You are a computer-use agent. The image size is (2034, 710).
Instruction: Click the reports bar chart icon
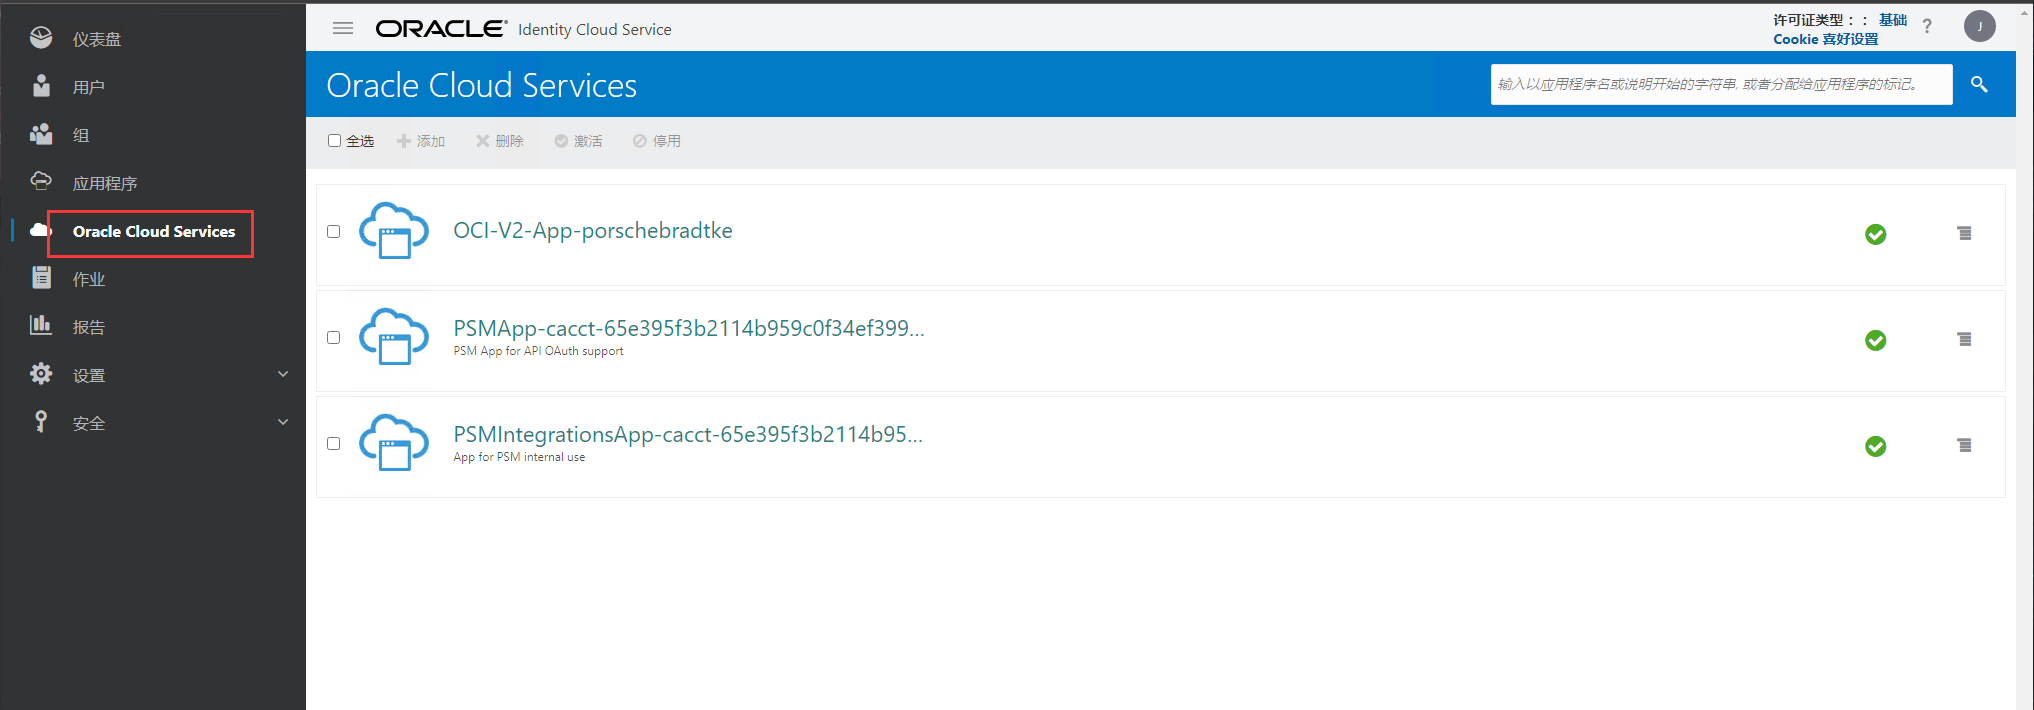point(41,325)
